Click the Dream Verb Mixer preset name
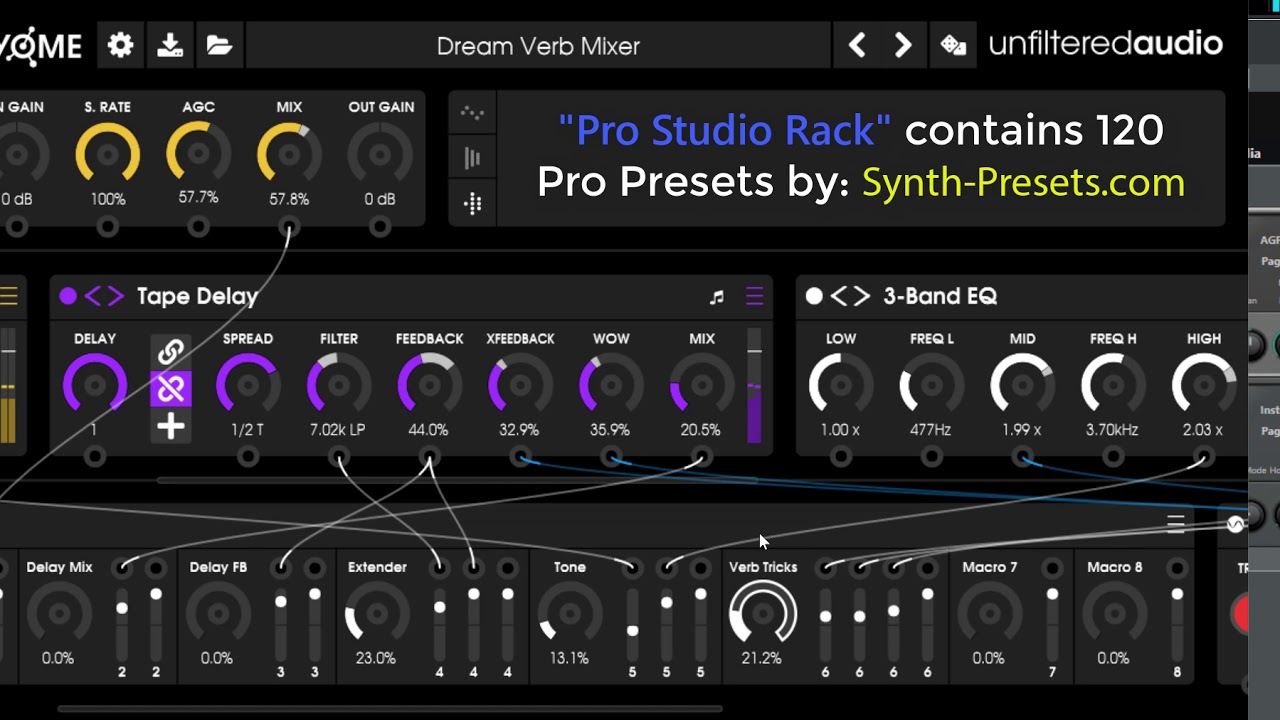Viewport: 1280px width, 720px height. click(538, 46)
